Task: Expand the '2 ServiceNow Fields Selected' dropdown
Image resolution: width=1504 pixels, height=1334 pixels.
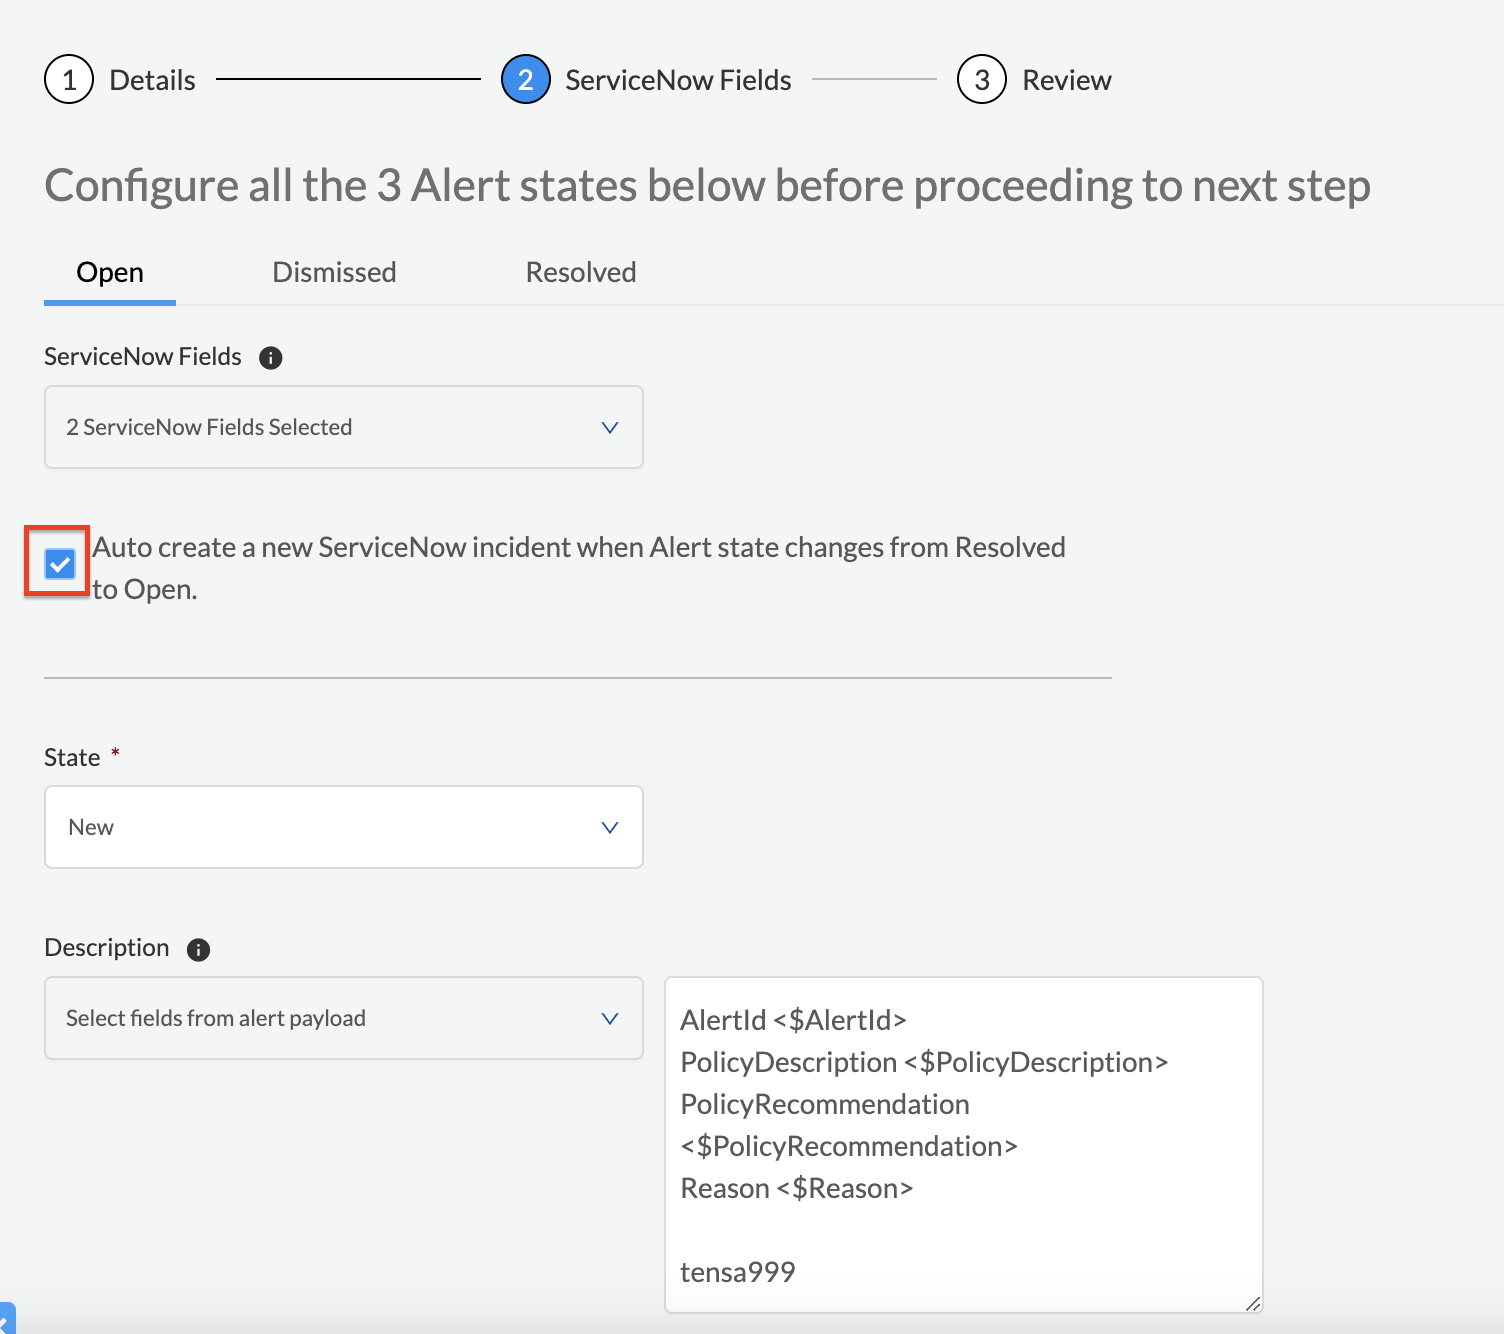Action: (x=343, y=428)
